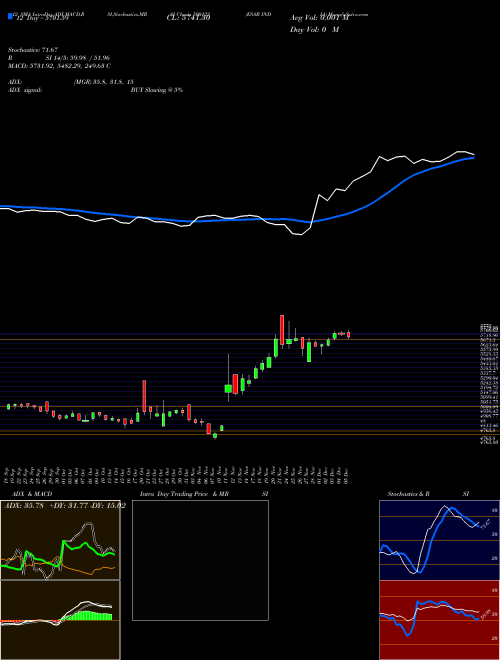Click the empty intraday trading price panel
500x660 pixels.
200,560
